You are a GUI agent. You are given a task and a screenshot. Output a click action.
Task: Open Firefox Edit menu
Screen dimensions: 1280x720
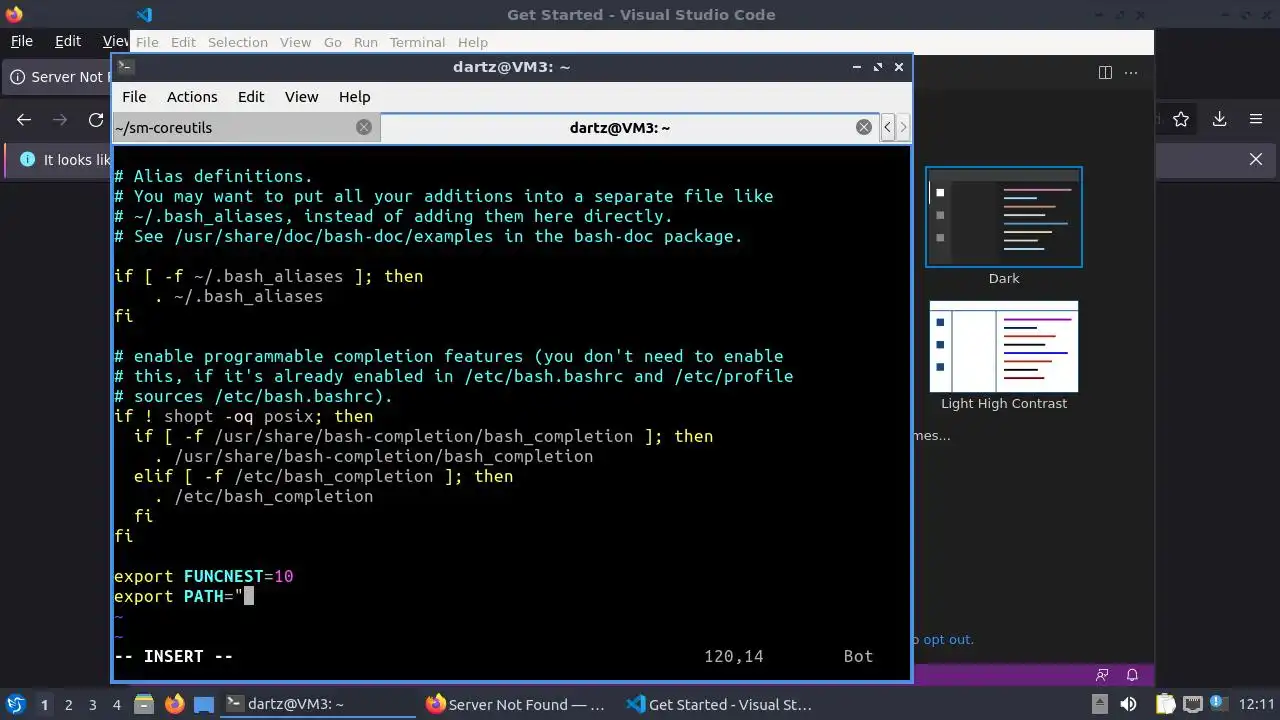tap(68, 41)
